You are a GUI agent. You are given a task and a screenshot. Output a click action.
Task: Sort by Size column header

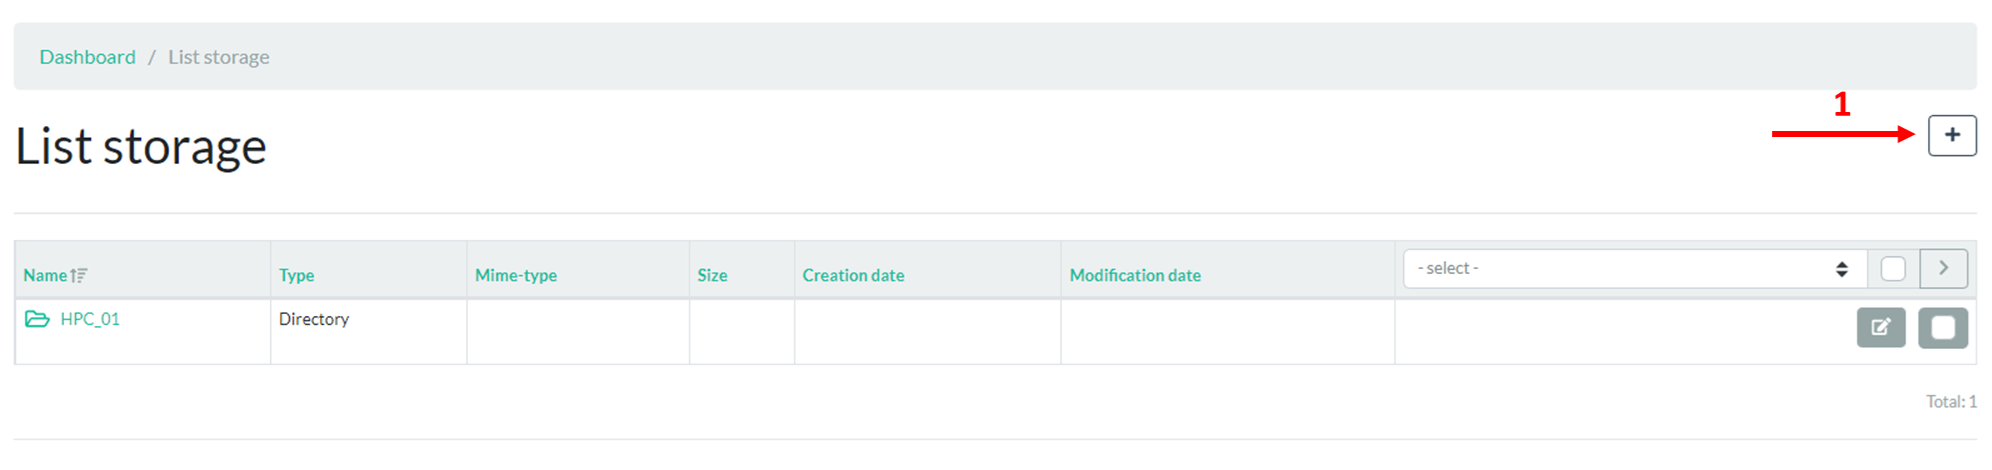(712, 275)
